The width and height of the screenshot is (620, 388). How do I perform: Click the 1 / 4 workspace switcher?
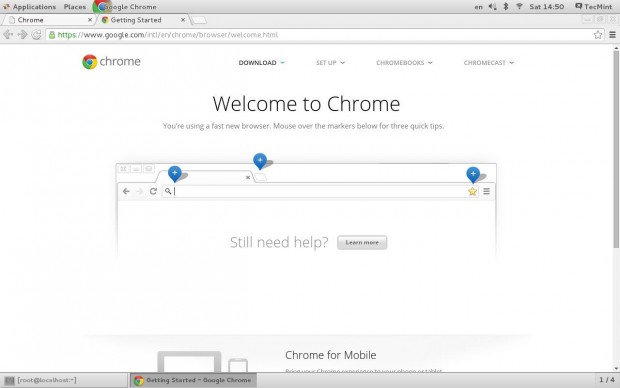coord(607,380)
